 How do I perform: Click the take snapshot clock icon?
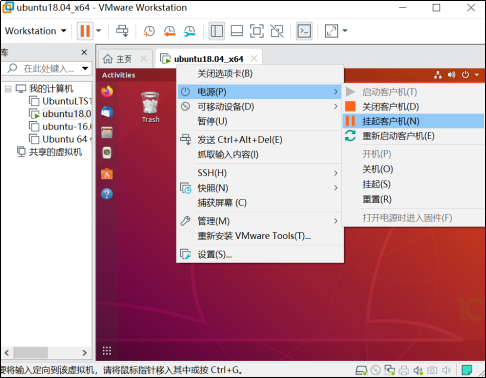click(x=149, y=31)
